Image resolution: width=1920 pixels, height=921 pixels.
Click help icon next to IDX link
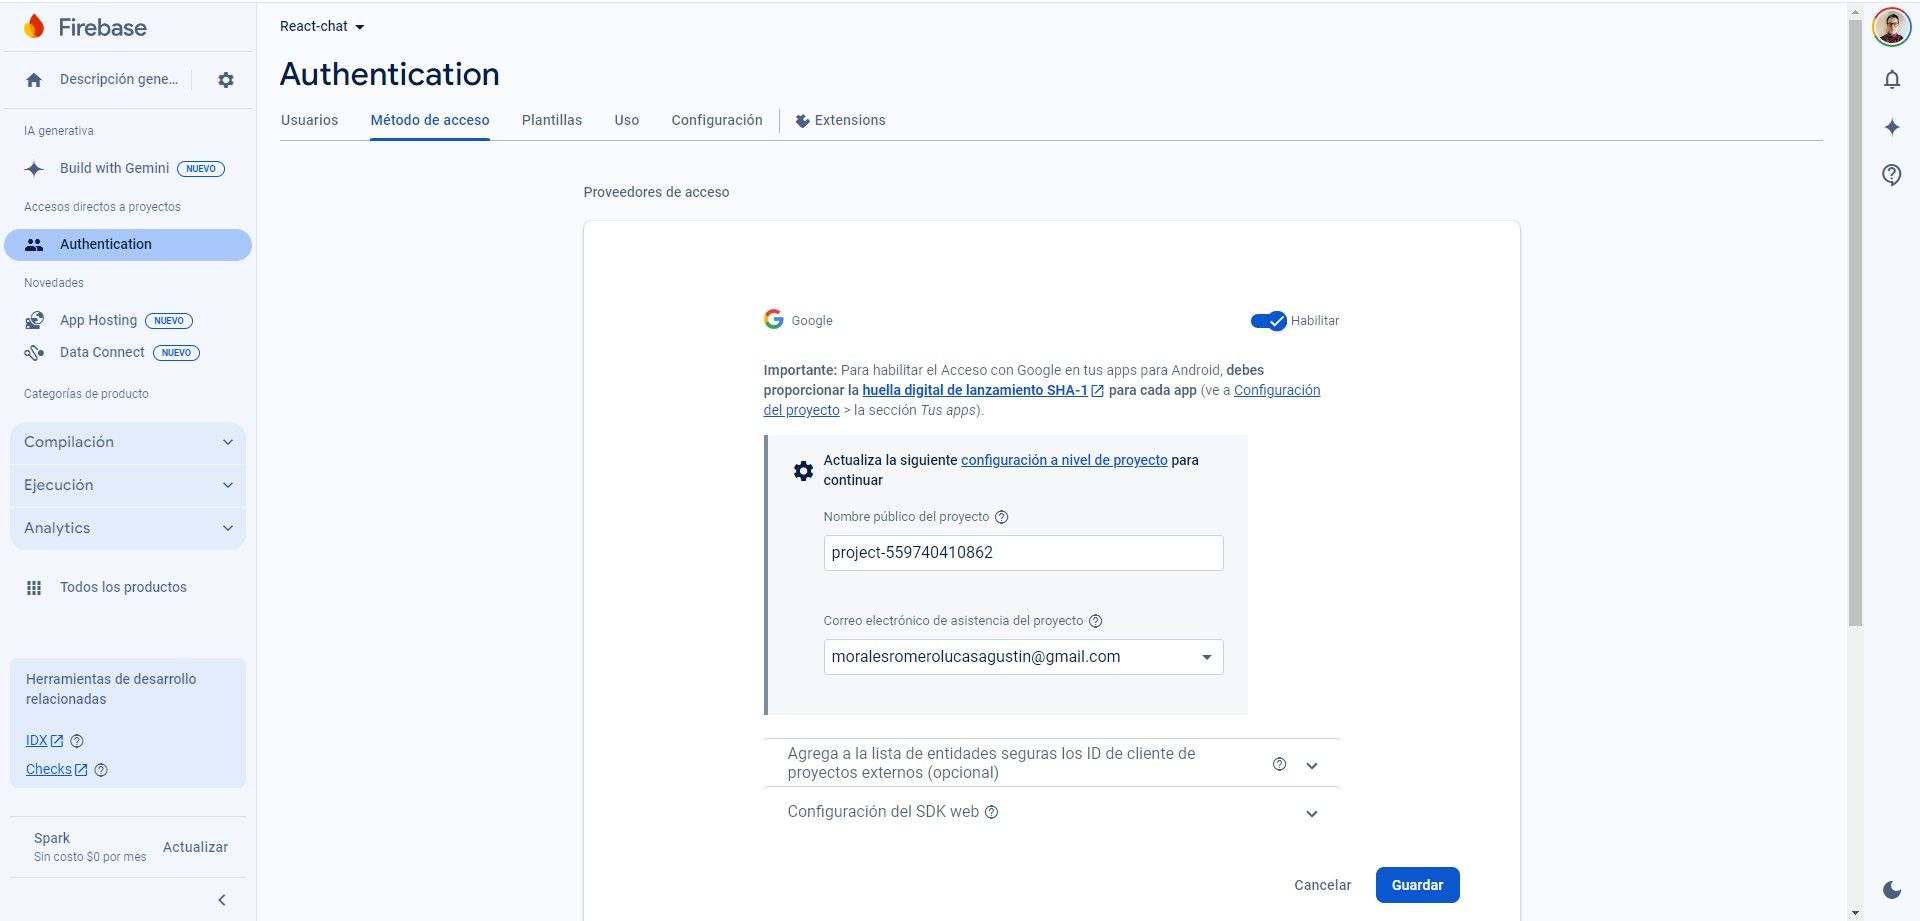click(77, 741)
